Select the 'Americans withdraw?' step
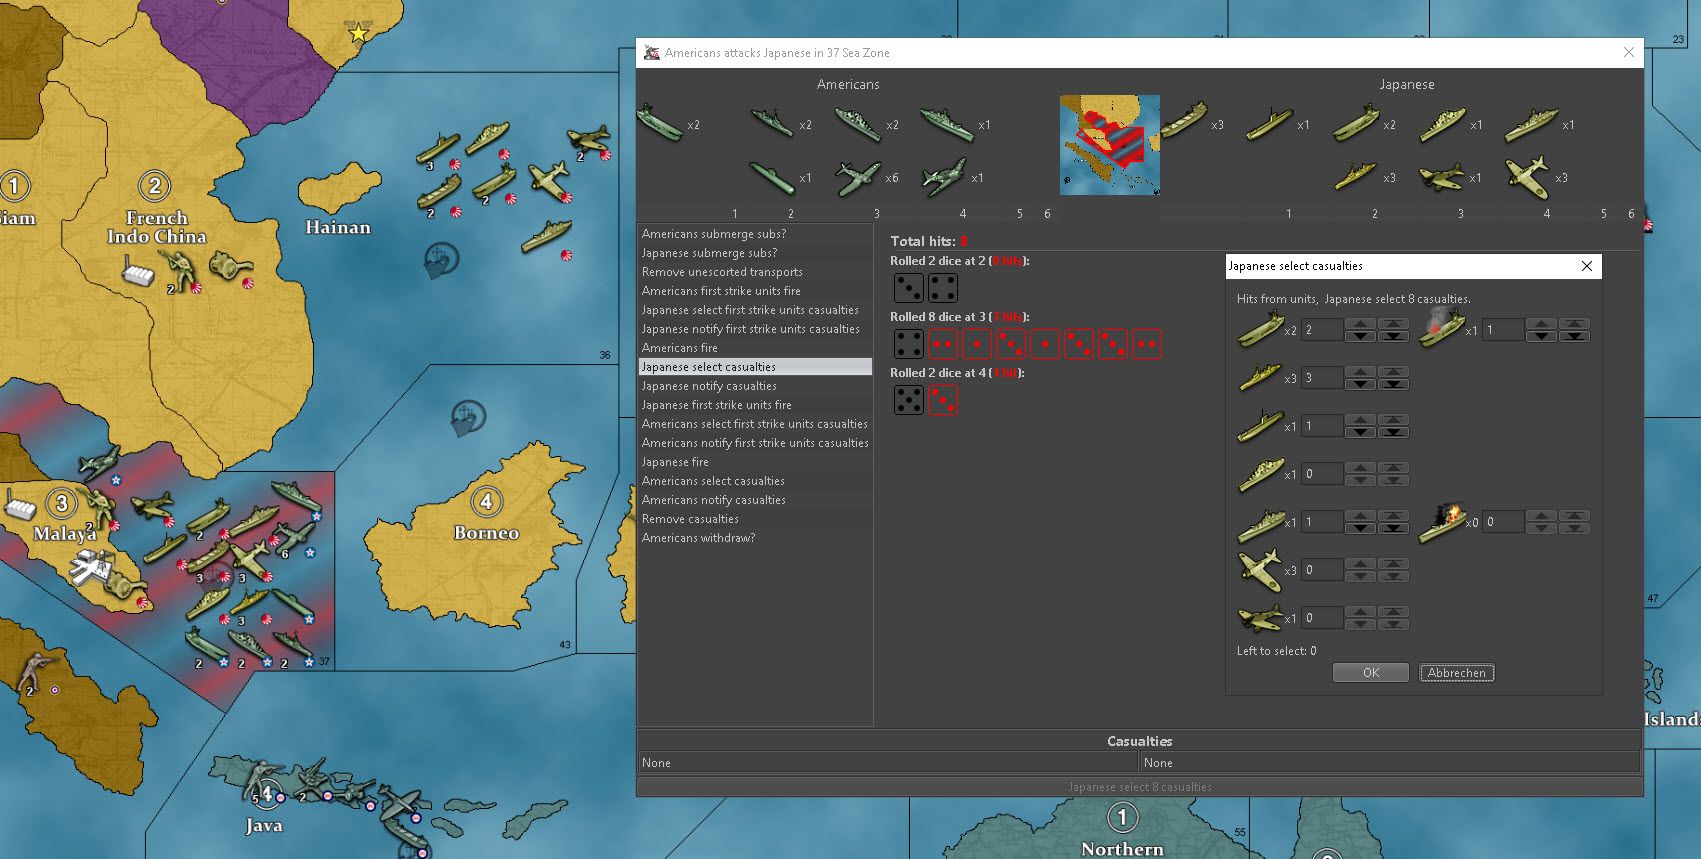1701x859 pixels. point(755,538)
